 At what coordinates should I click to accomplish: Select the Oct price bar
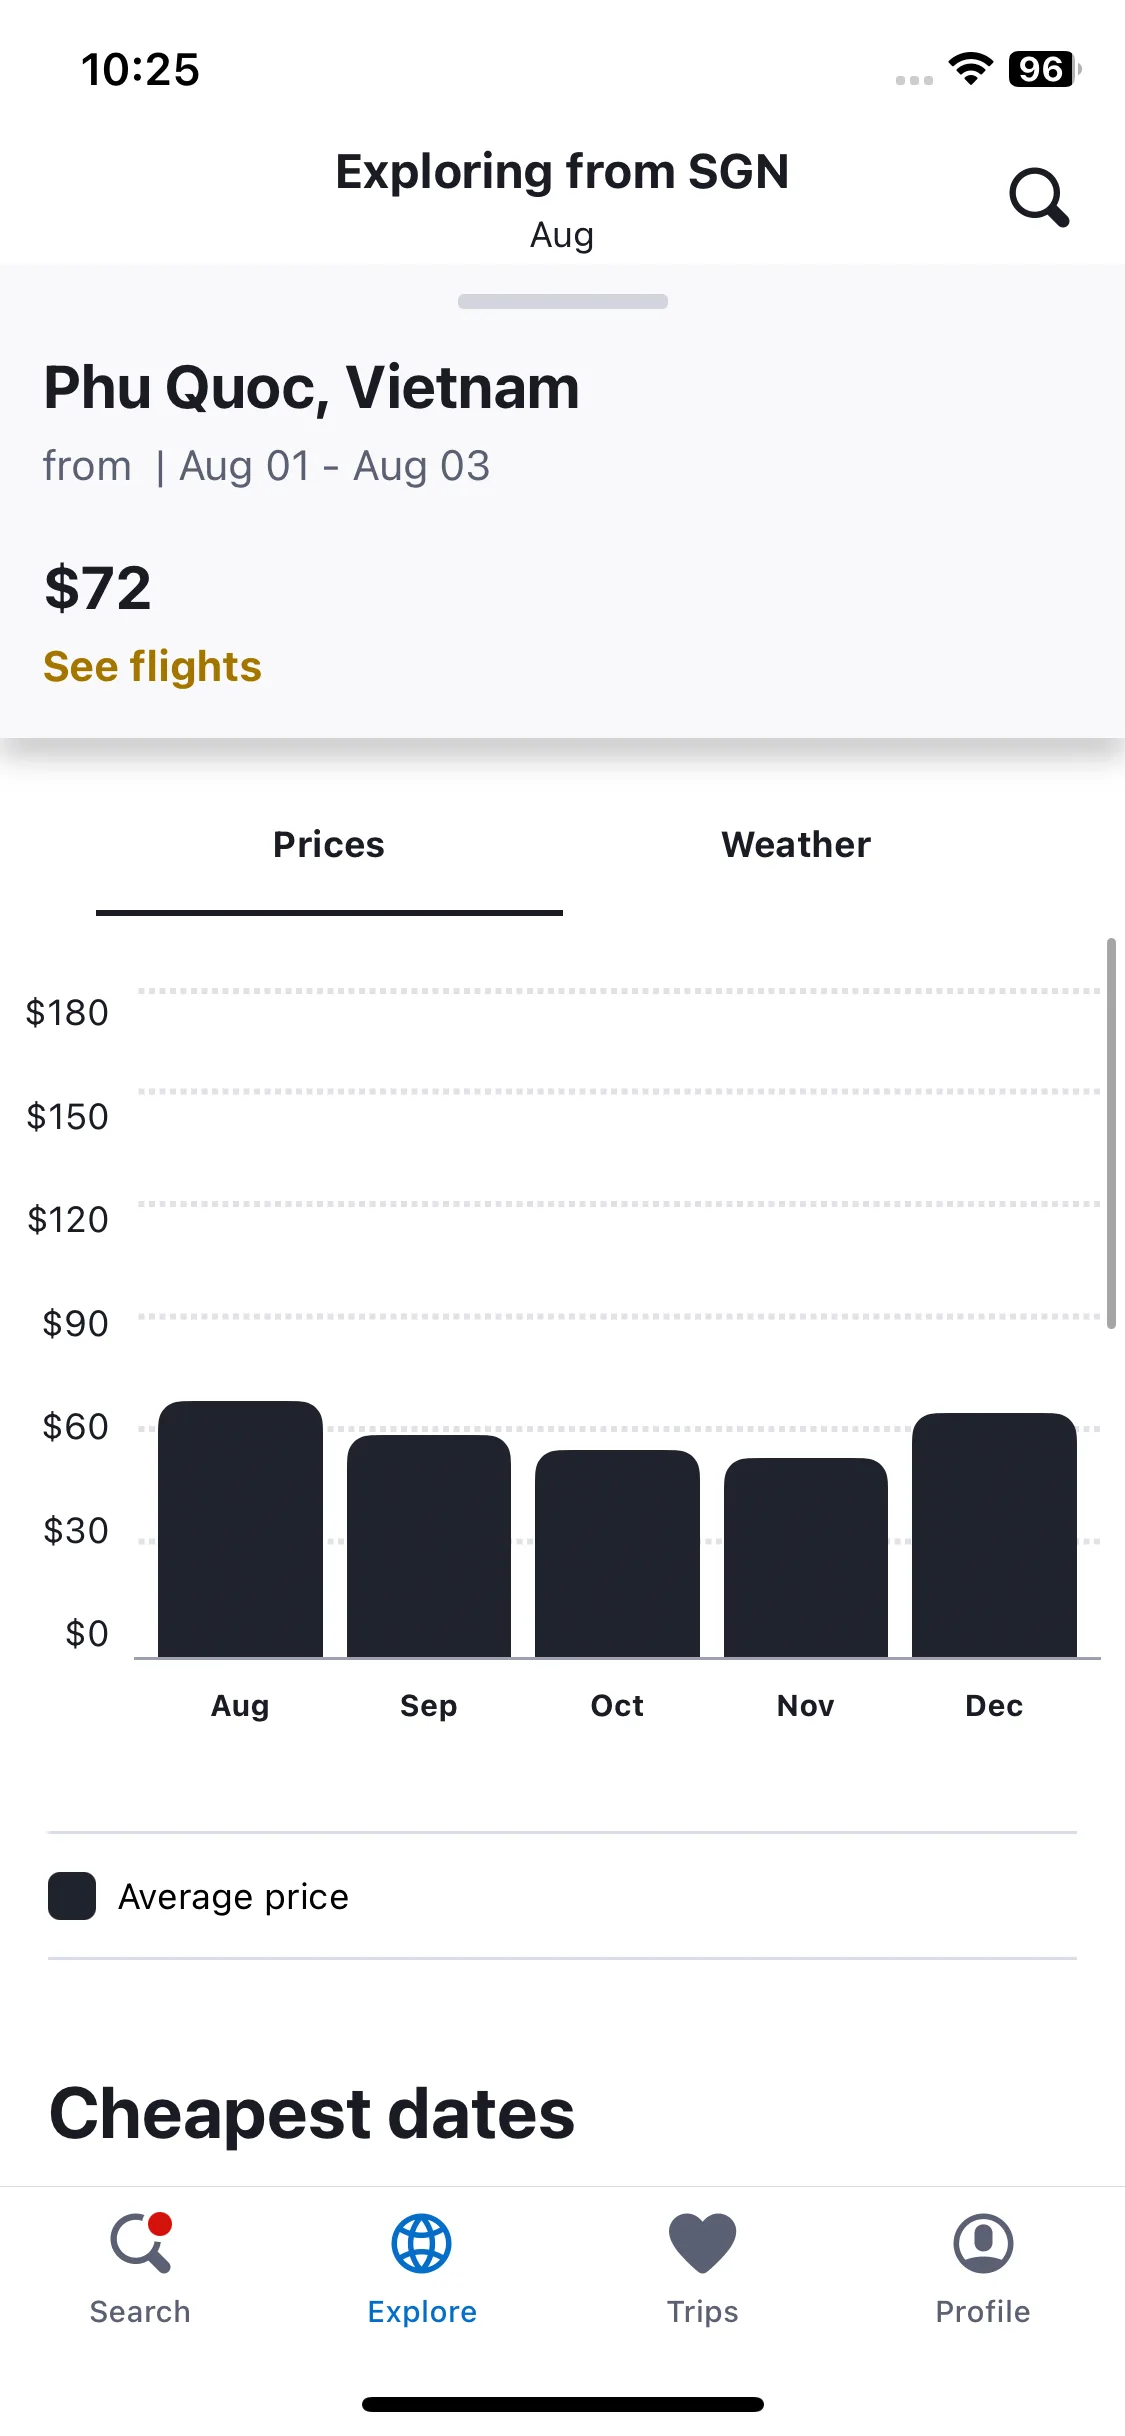tap(617, 1553)
